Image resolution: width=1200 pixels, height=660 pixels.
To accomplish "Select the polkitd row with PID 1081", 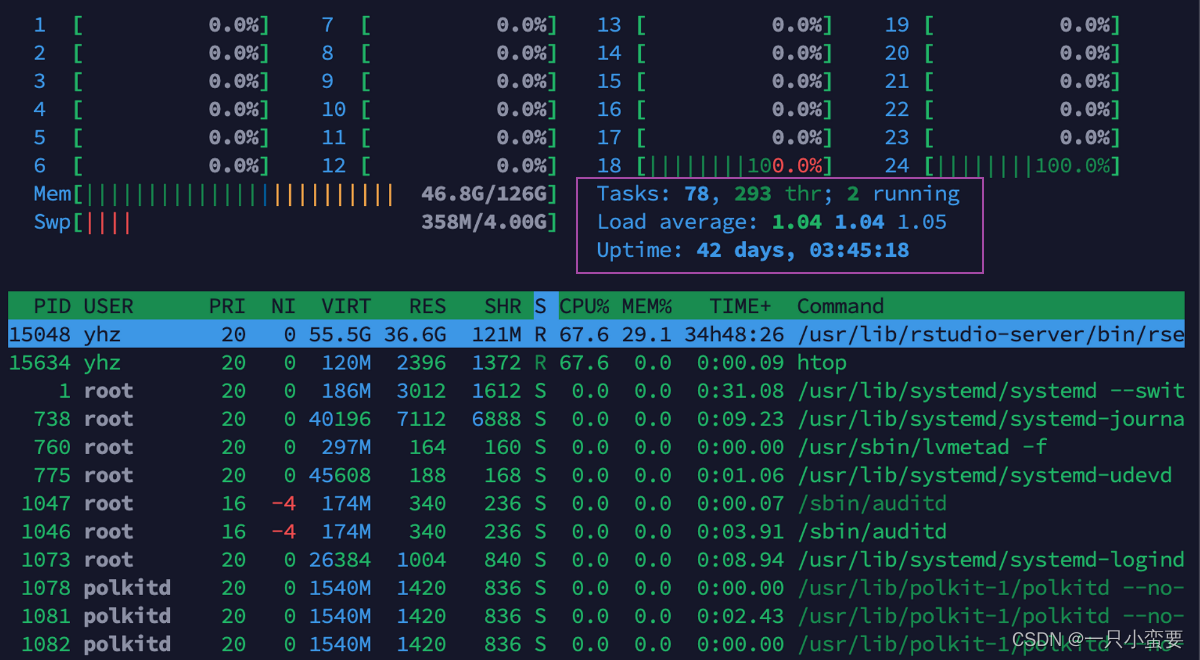I will pos(596,616).
